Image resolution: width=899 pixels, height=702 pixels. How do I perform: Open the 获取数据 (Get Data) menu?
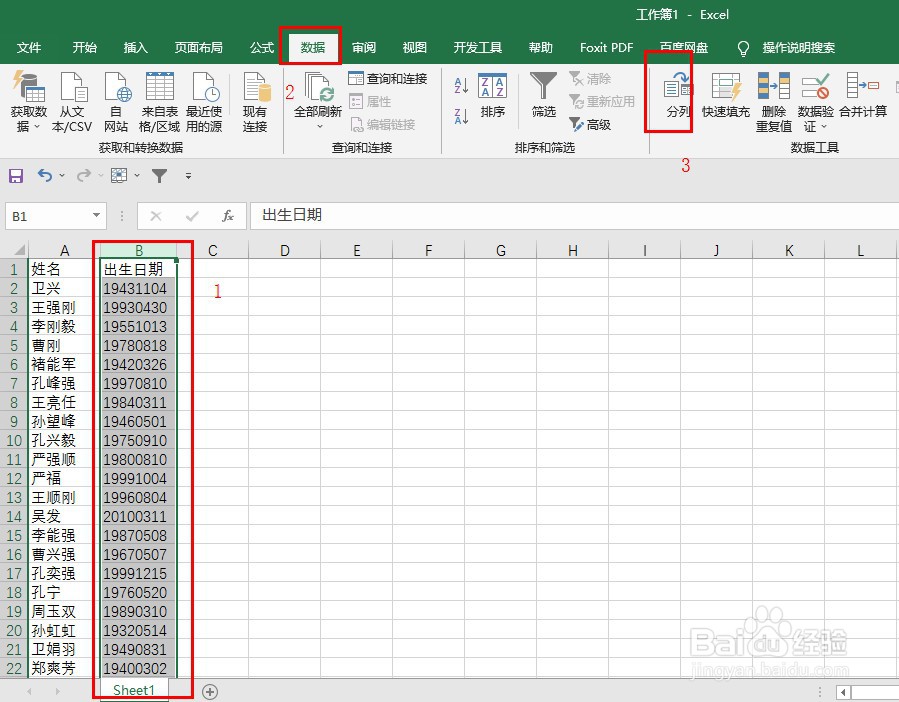28,102
